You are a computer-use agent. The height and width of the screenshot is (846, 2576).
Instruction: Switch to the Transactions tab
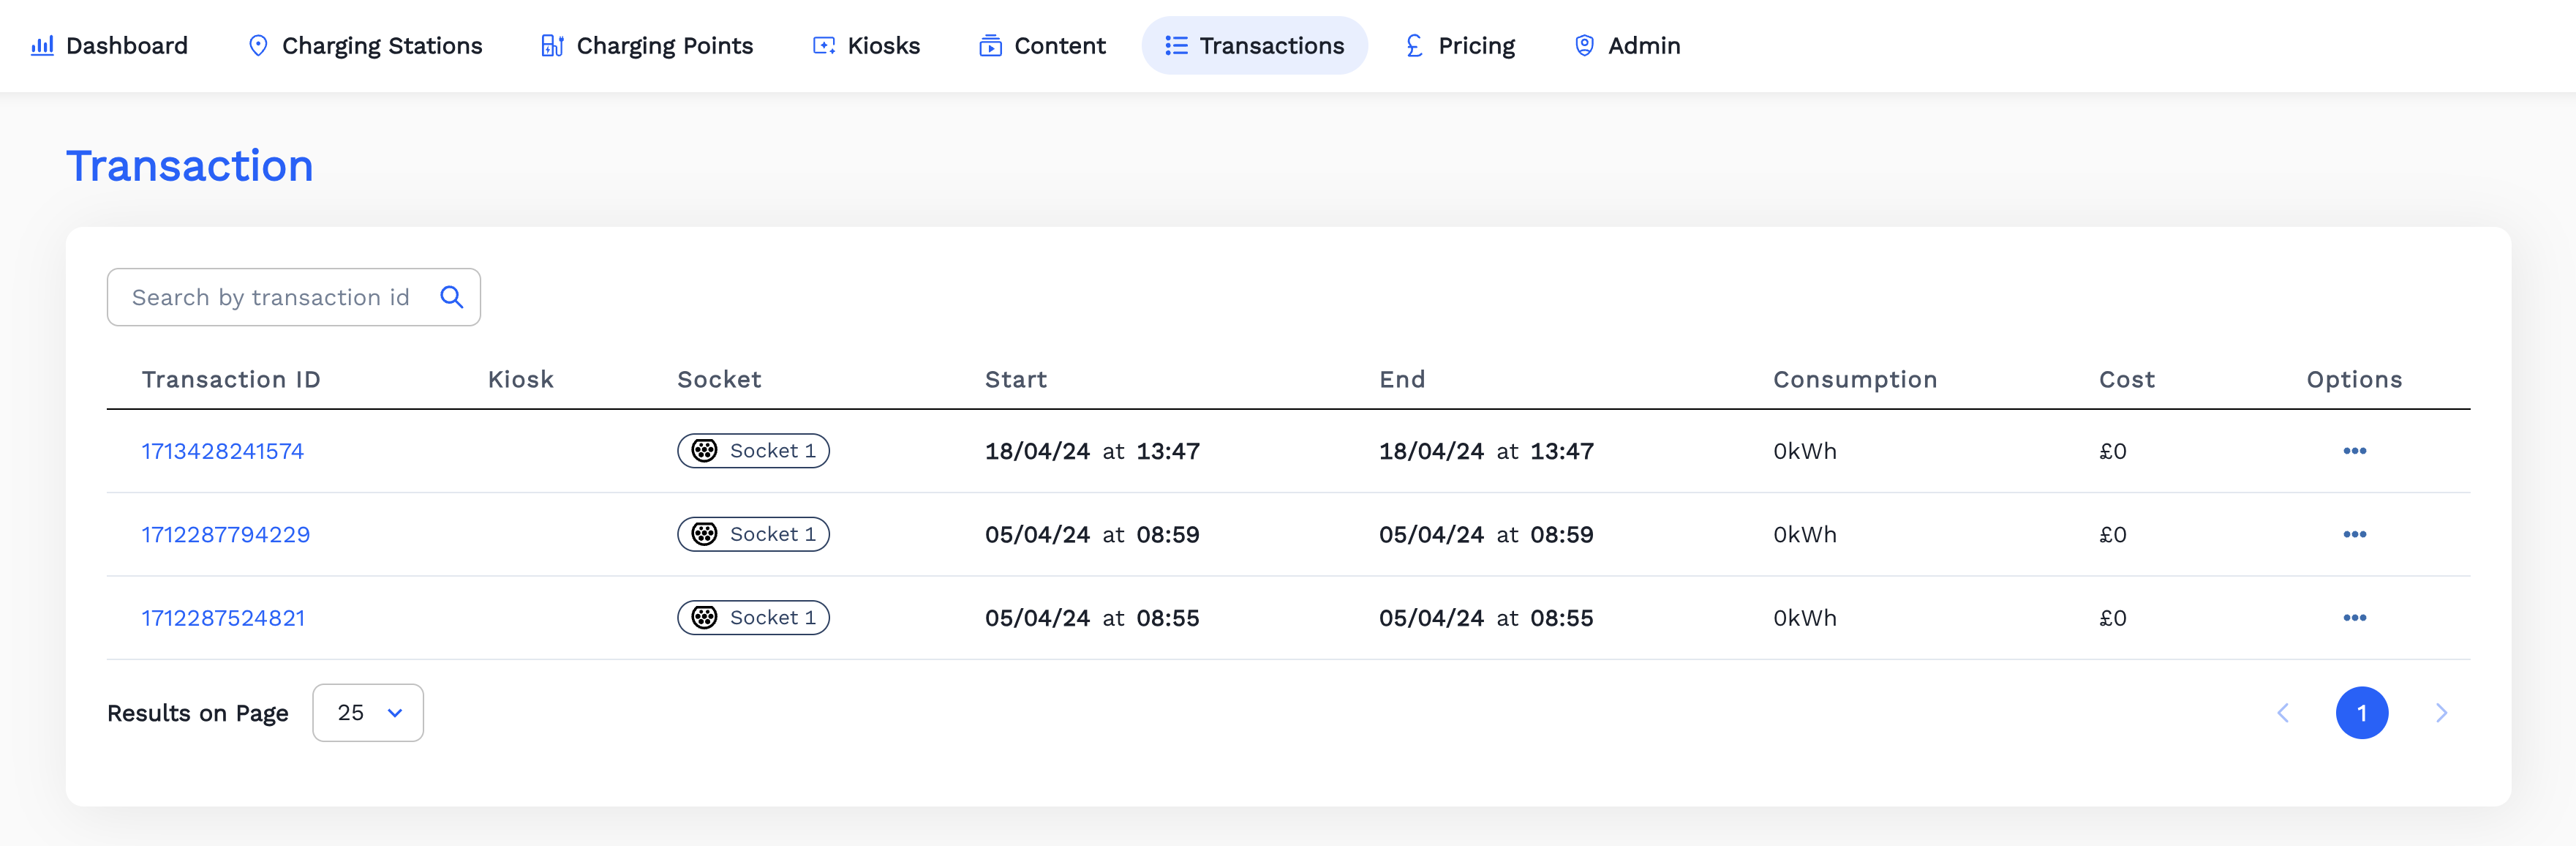pos(1254,45)
